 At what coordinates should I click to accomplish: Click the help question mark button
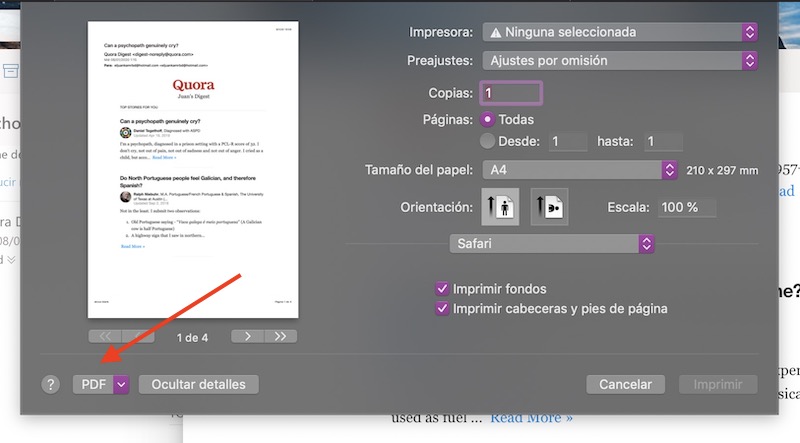pyautogui.click(x=51, y=384)
